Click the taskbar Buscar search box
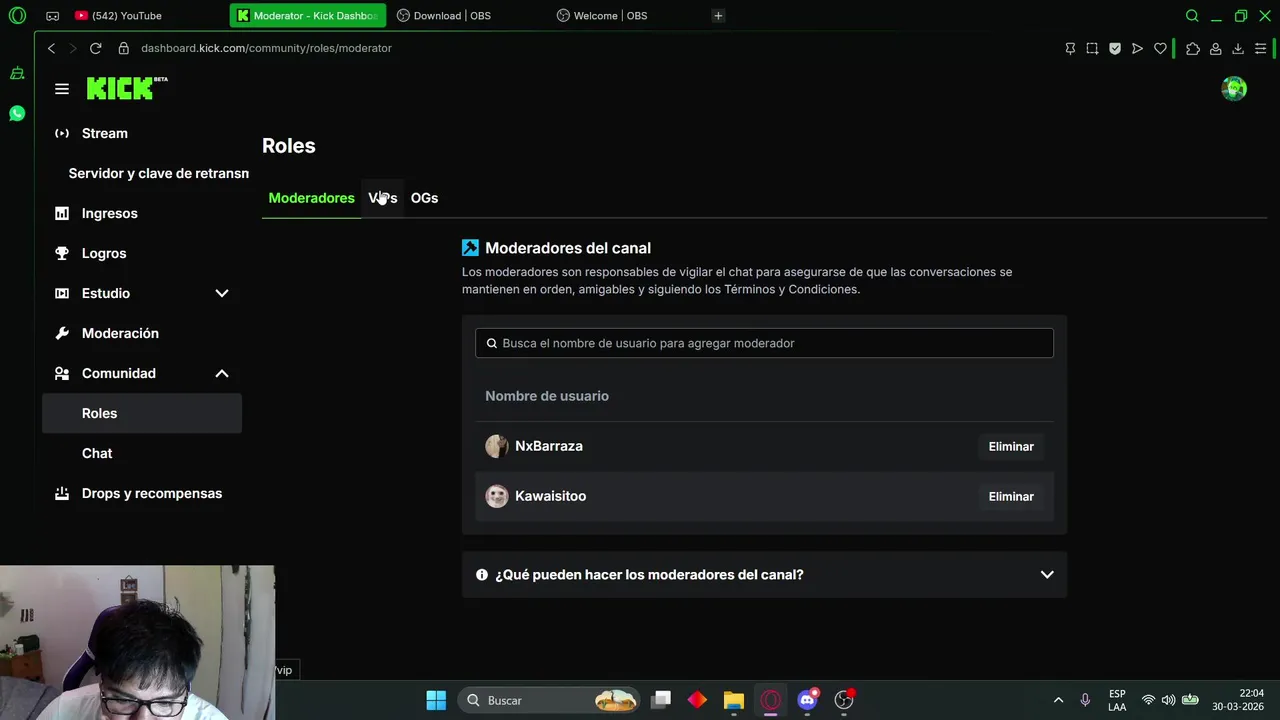1280x720 pixels. pos(549,700)
